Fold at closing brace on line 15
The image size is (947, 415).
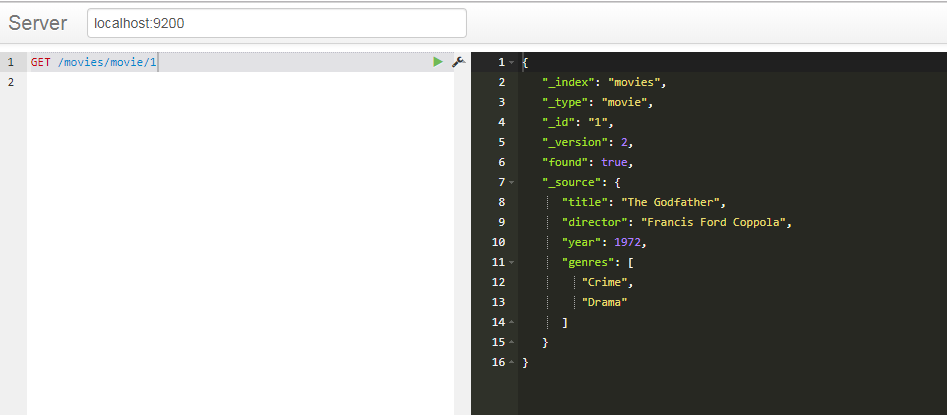coord(512,342)
